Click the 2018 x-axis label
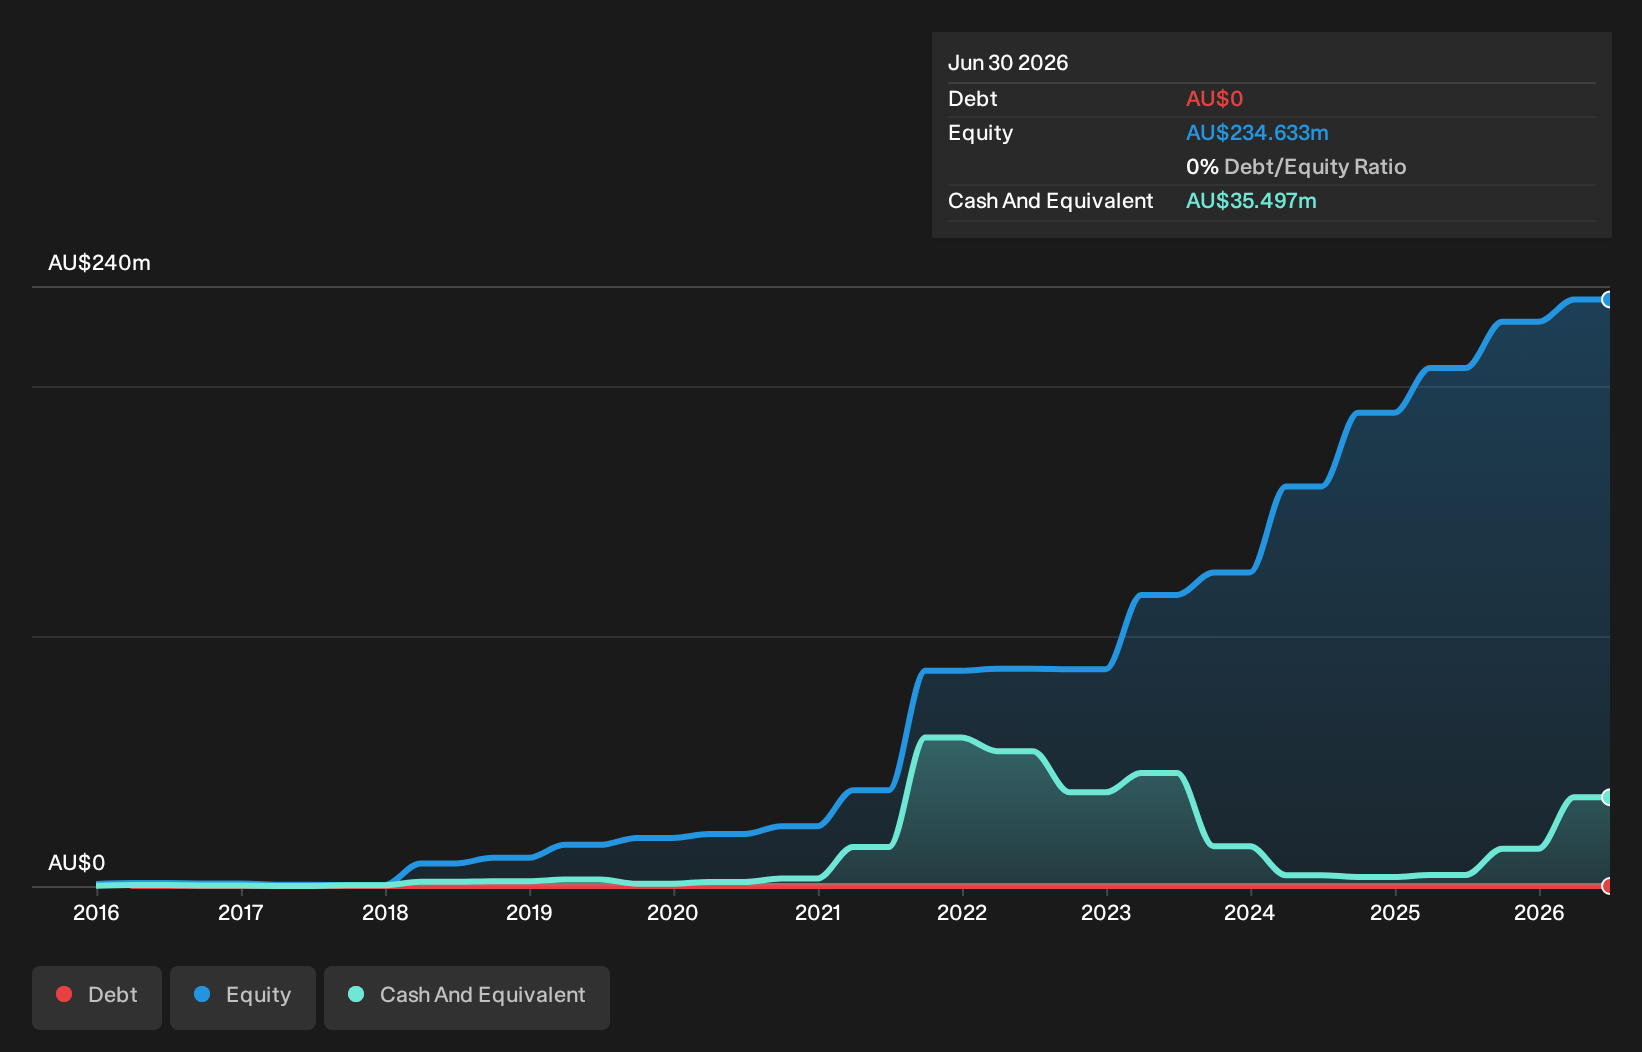 385,913
